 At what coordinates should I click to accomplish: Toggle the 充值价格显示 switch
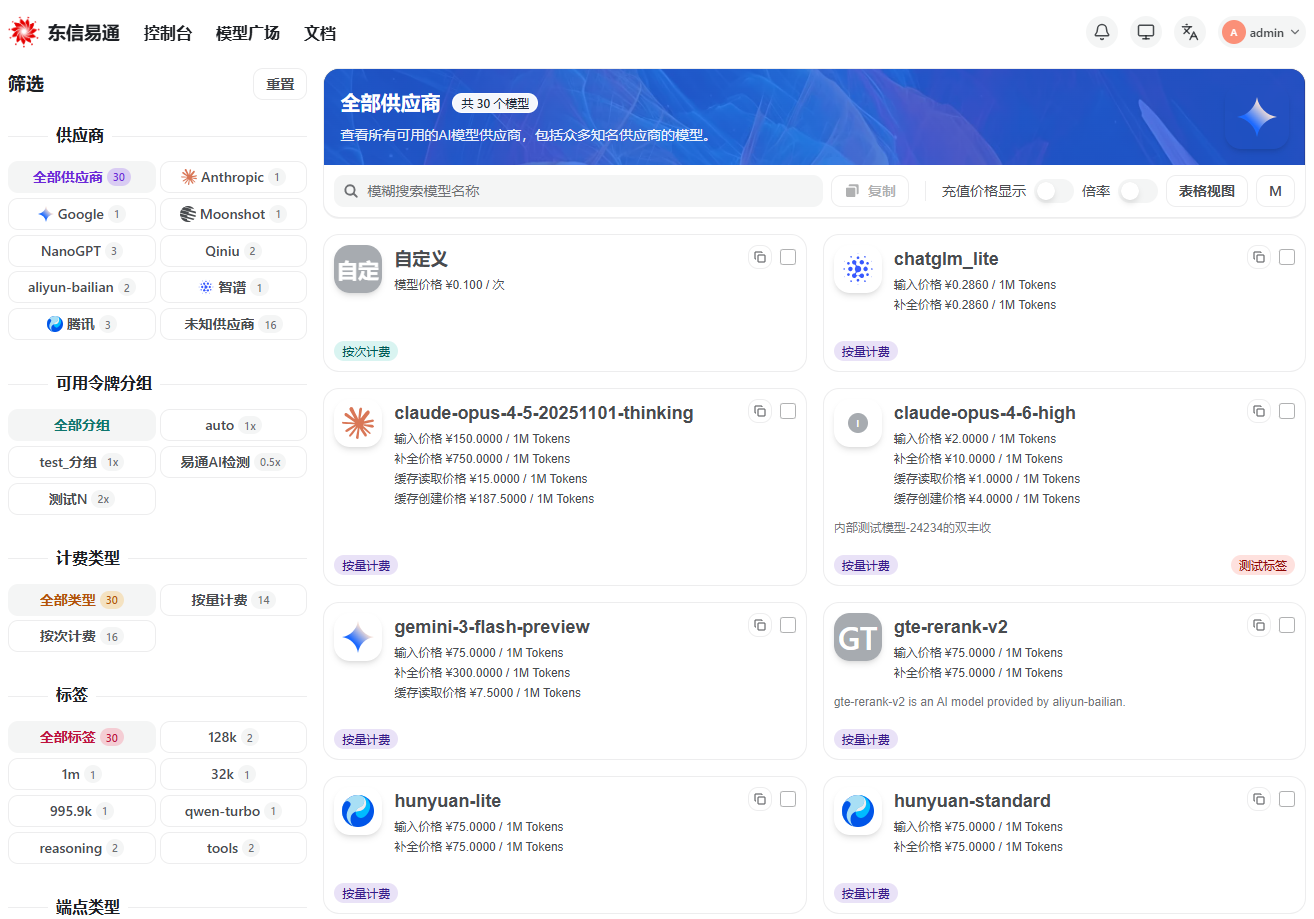[x=1054, y=191]
